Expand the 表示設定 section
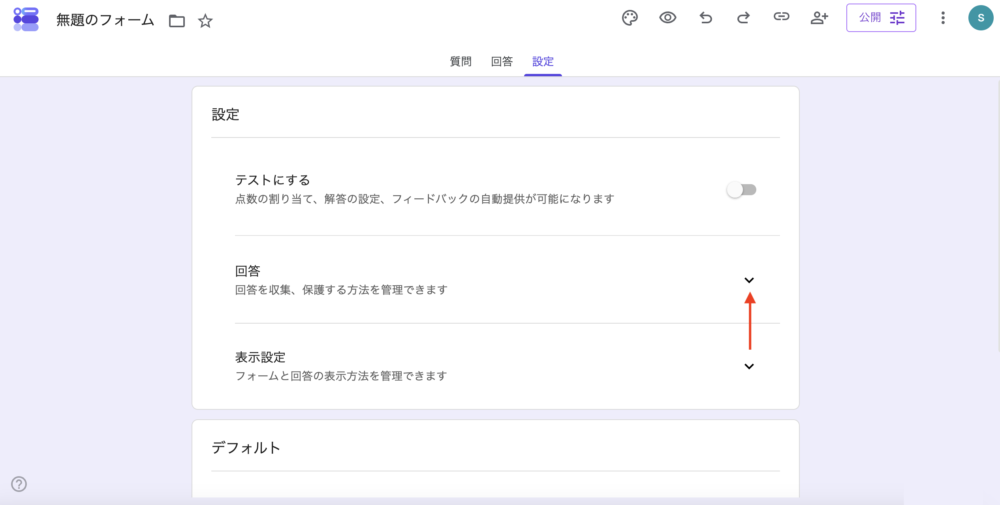Viewport: 1000px width, 505px height. tap(749, 366)
